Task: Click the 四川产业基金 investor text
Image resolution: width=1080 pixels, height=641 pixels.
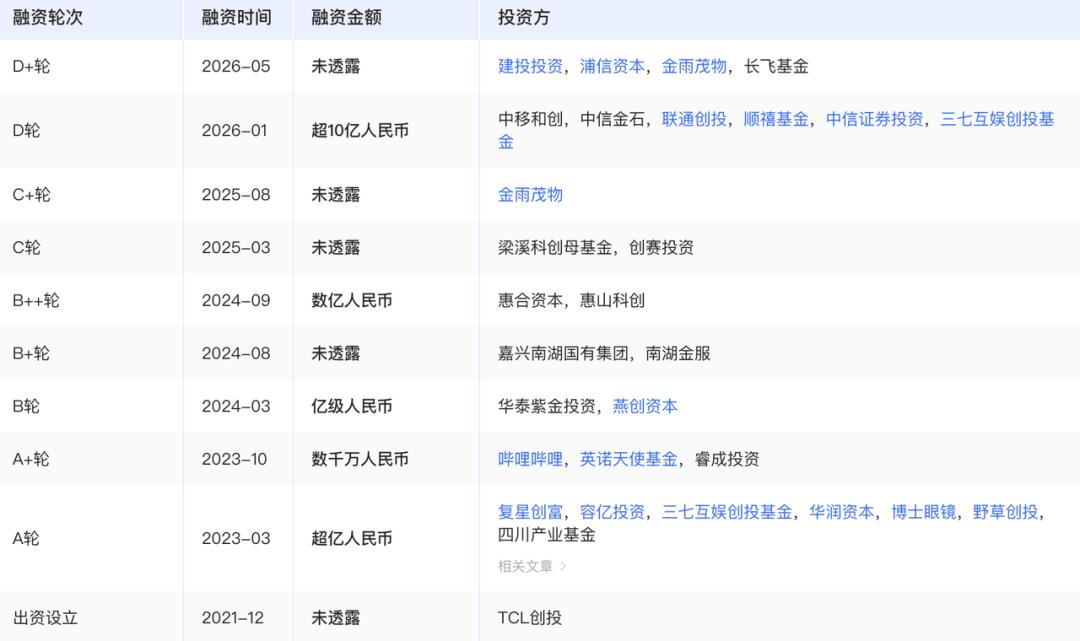Action: point(547,535)
